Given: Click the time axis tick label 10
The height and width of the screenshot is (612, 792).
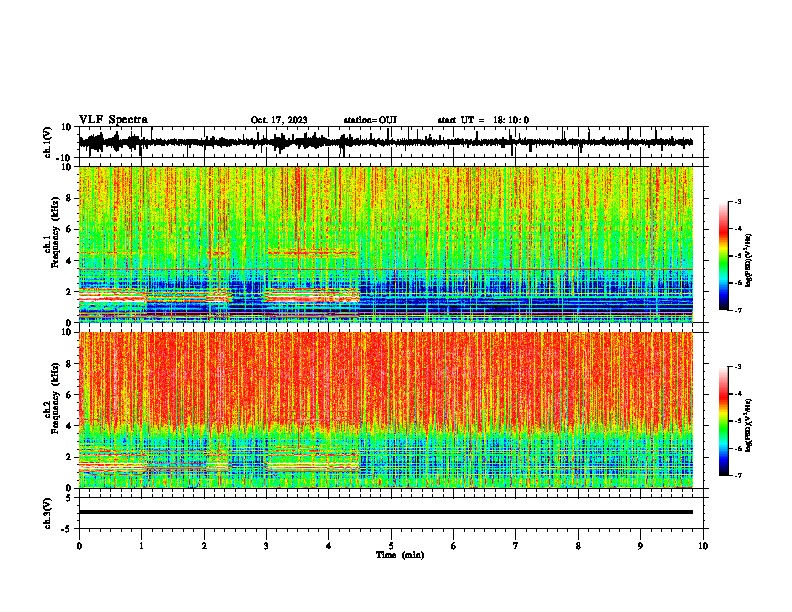Looking at the screenshot, I should point(703,546).
